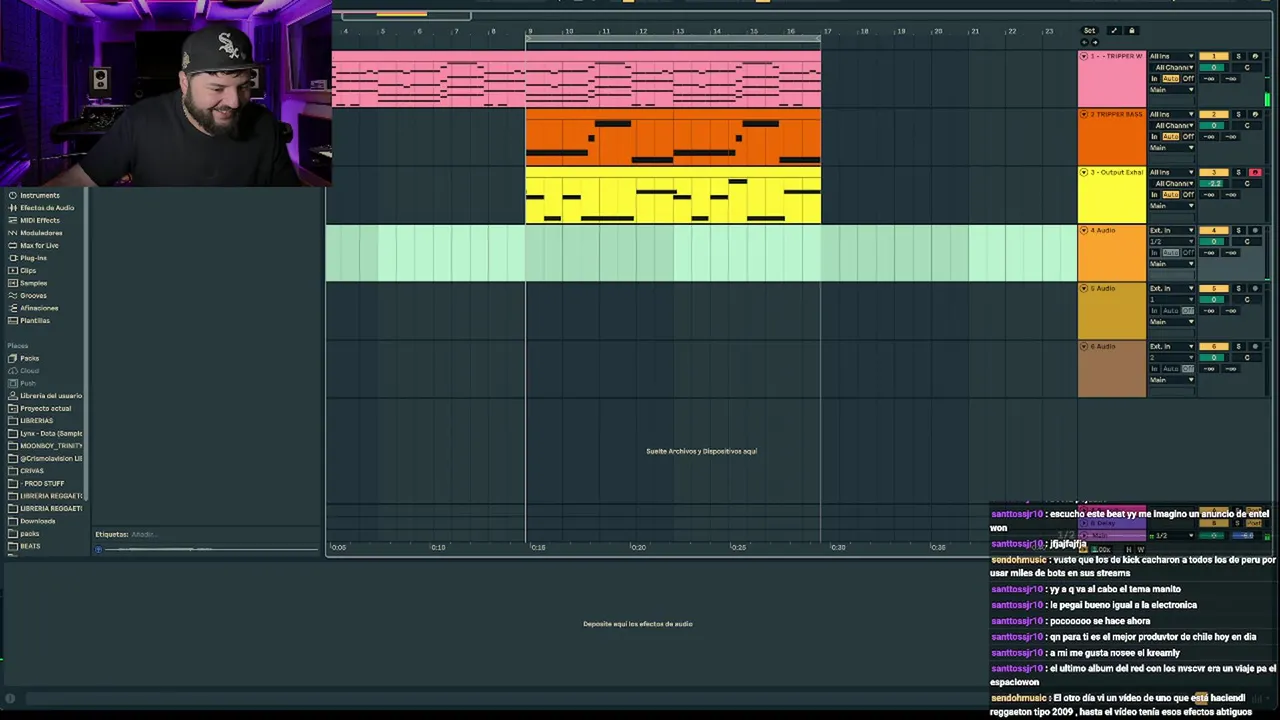The width and height of the screenshot is (1280, 720).
Task: Open Samples browser category
Action: click(33, 283)
